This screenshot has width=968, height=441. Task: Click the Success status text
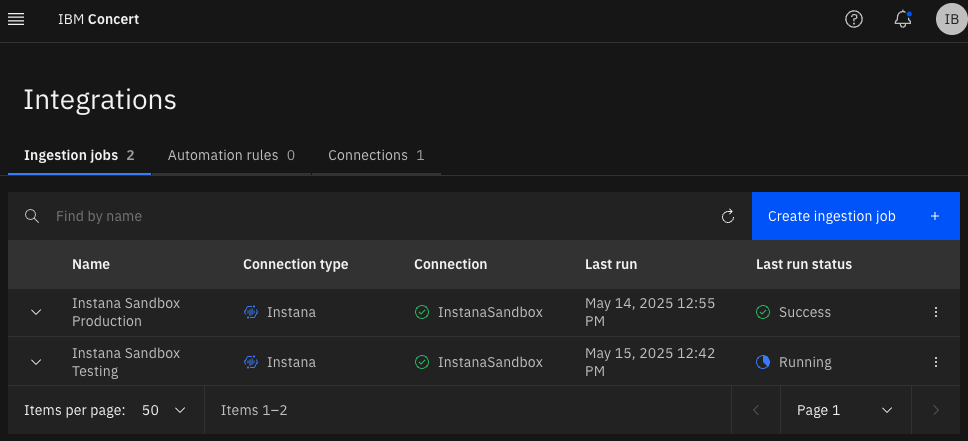[804, 313]
